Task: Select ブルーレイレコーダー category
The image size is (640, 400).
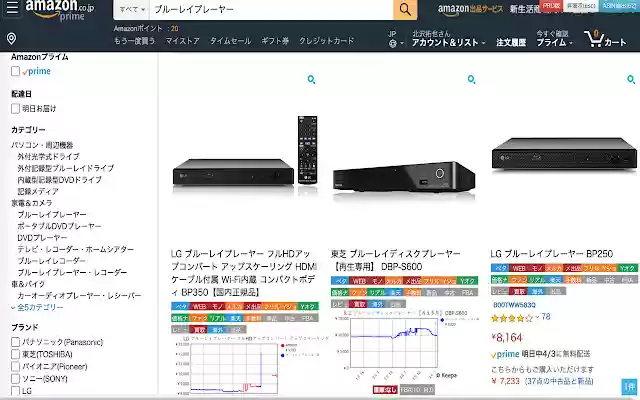Action: pos(51,261)
